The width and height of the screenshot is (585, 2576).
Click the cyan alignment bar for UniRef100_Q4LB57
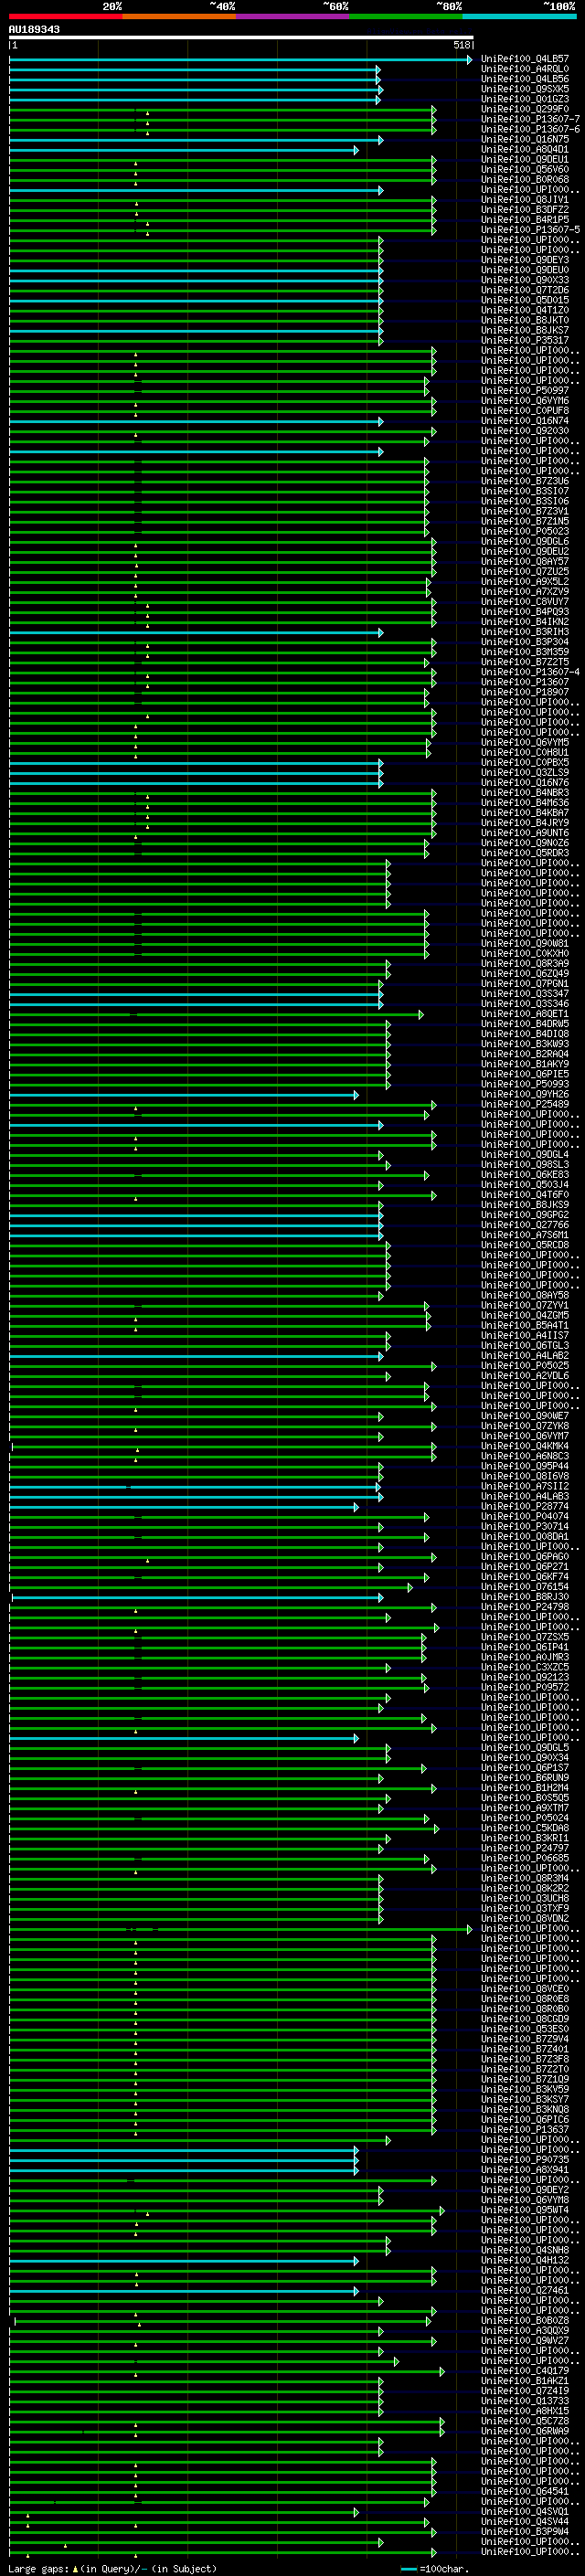[240, 59]
